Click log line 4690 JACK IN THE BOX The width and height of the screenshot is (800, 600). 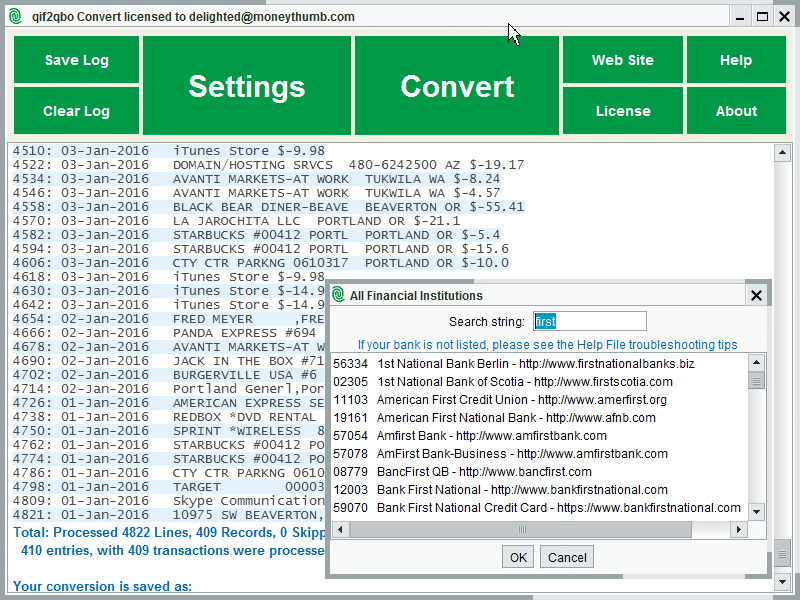pyautogui.click(x=168, y=361)
